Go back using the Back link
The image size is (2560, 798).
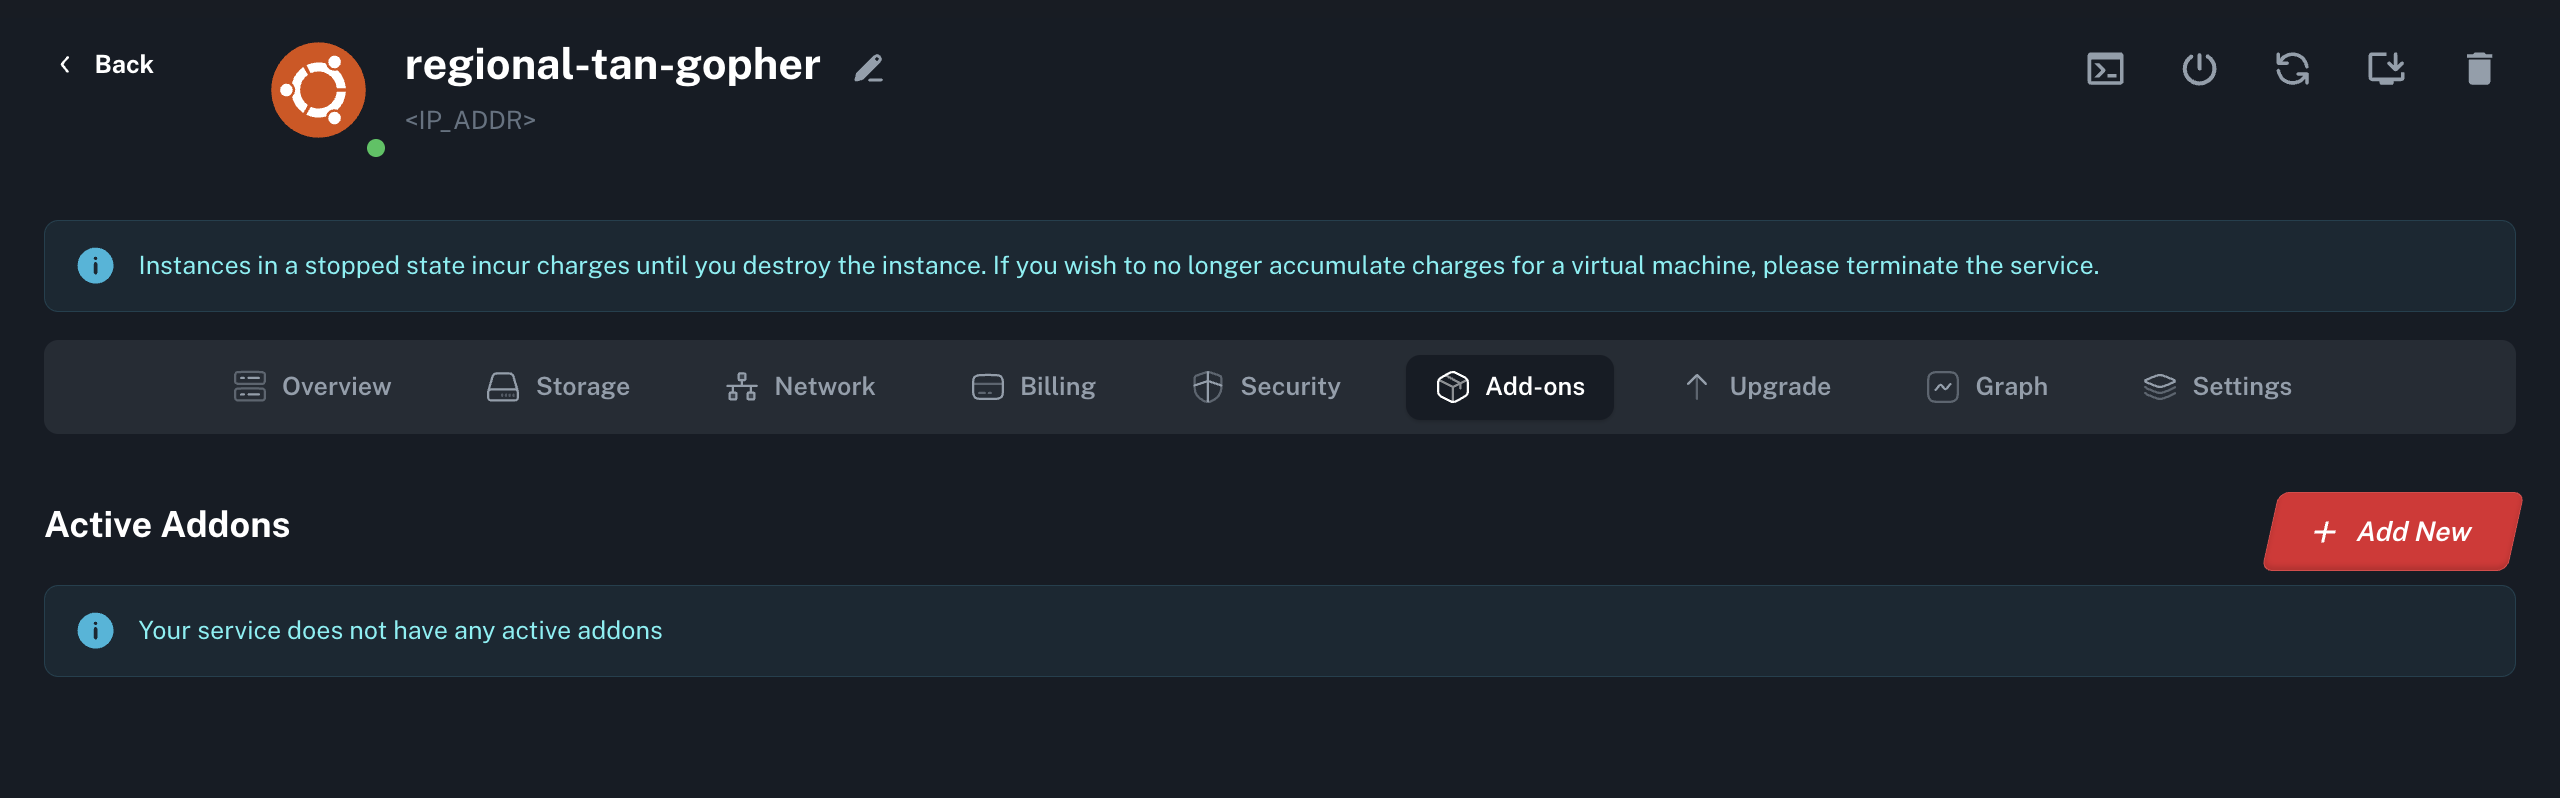[106, 65]
